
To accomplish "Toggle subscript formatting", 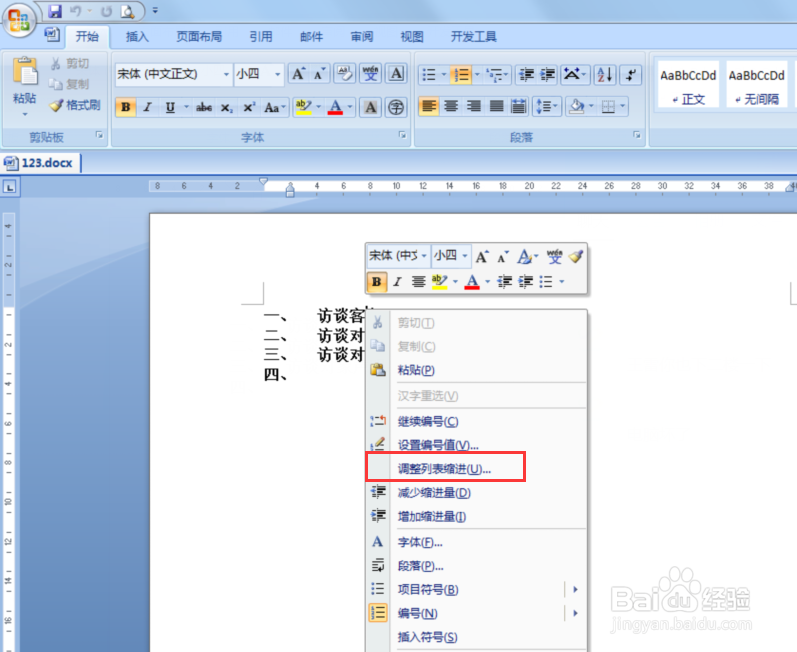I will (226, 107).
